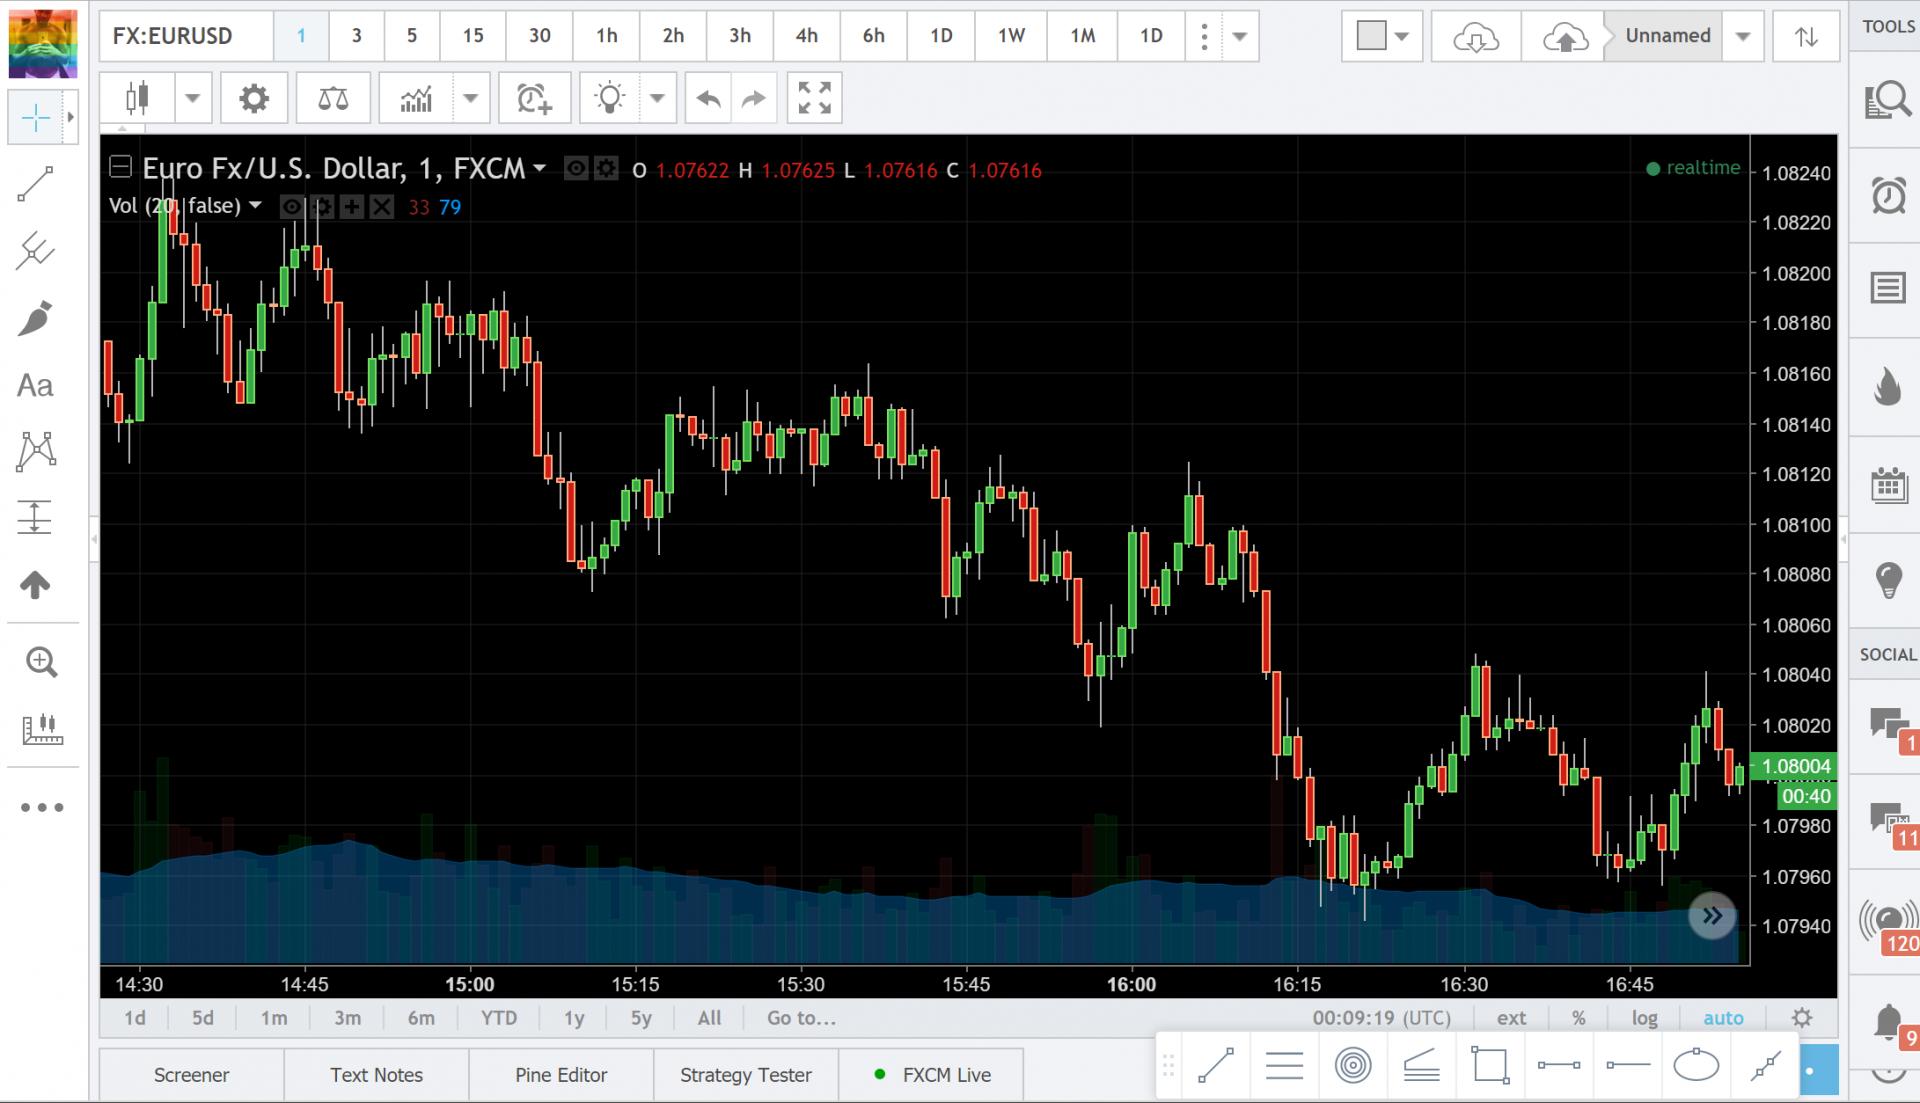Click the undo arrow
Screen dimensions: 1920x1103
(708, 98)
